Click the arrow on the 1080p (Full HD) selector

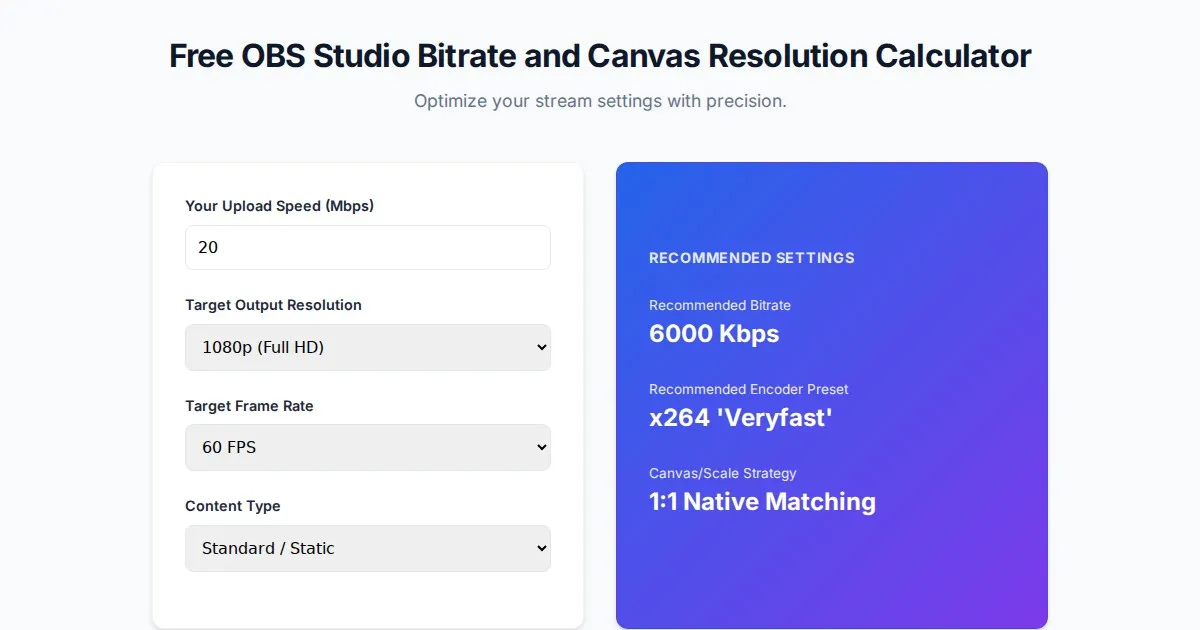[541, 347]
